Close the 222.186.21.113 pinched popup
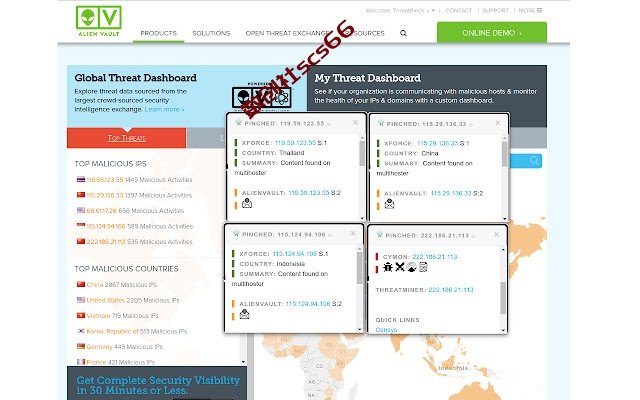This screenshot has width=640, height=400. click(496, 234)
